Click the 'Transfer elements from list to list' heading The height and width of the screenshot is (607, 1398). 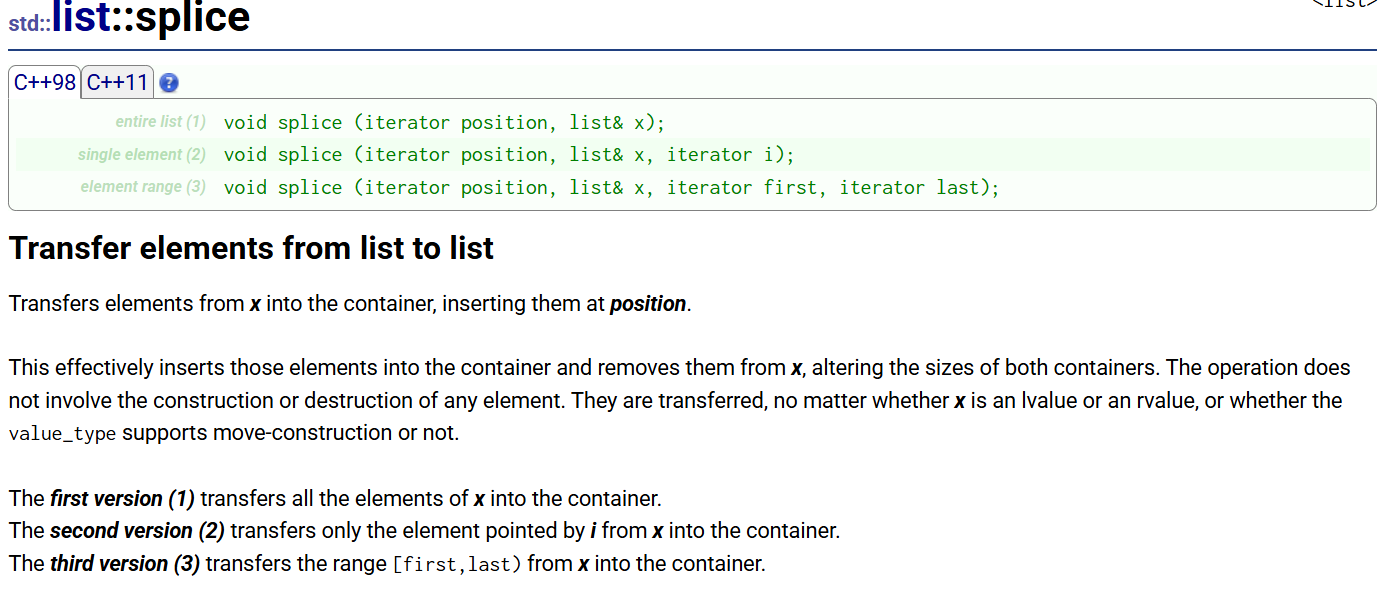(251, 248)
